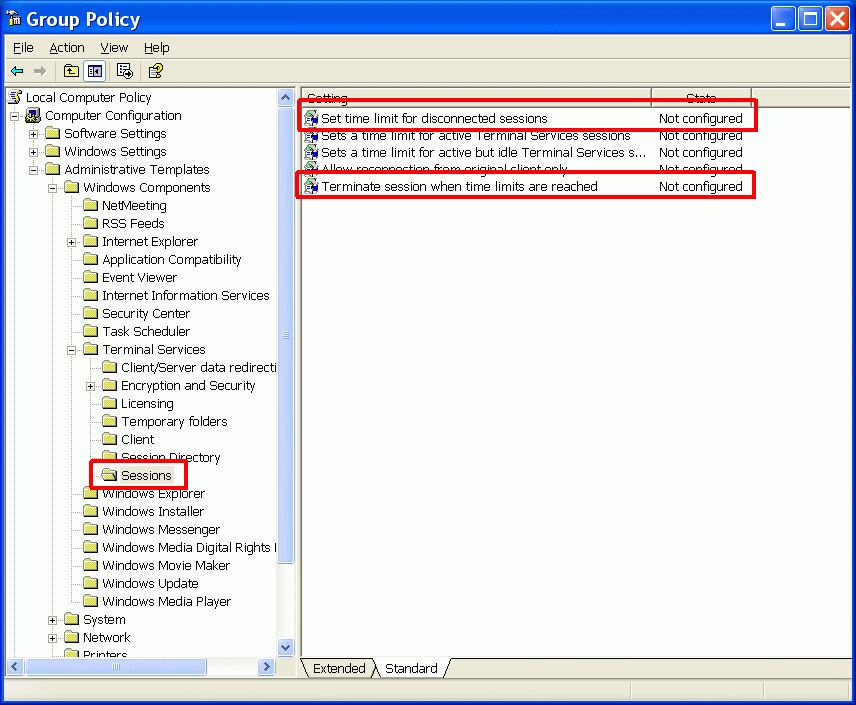Click the Computer Configuration icon
Viewport: 856px width, 705px height.
coord(33,115)
